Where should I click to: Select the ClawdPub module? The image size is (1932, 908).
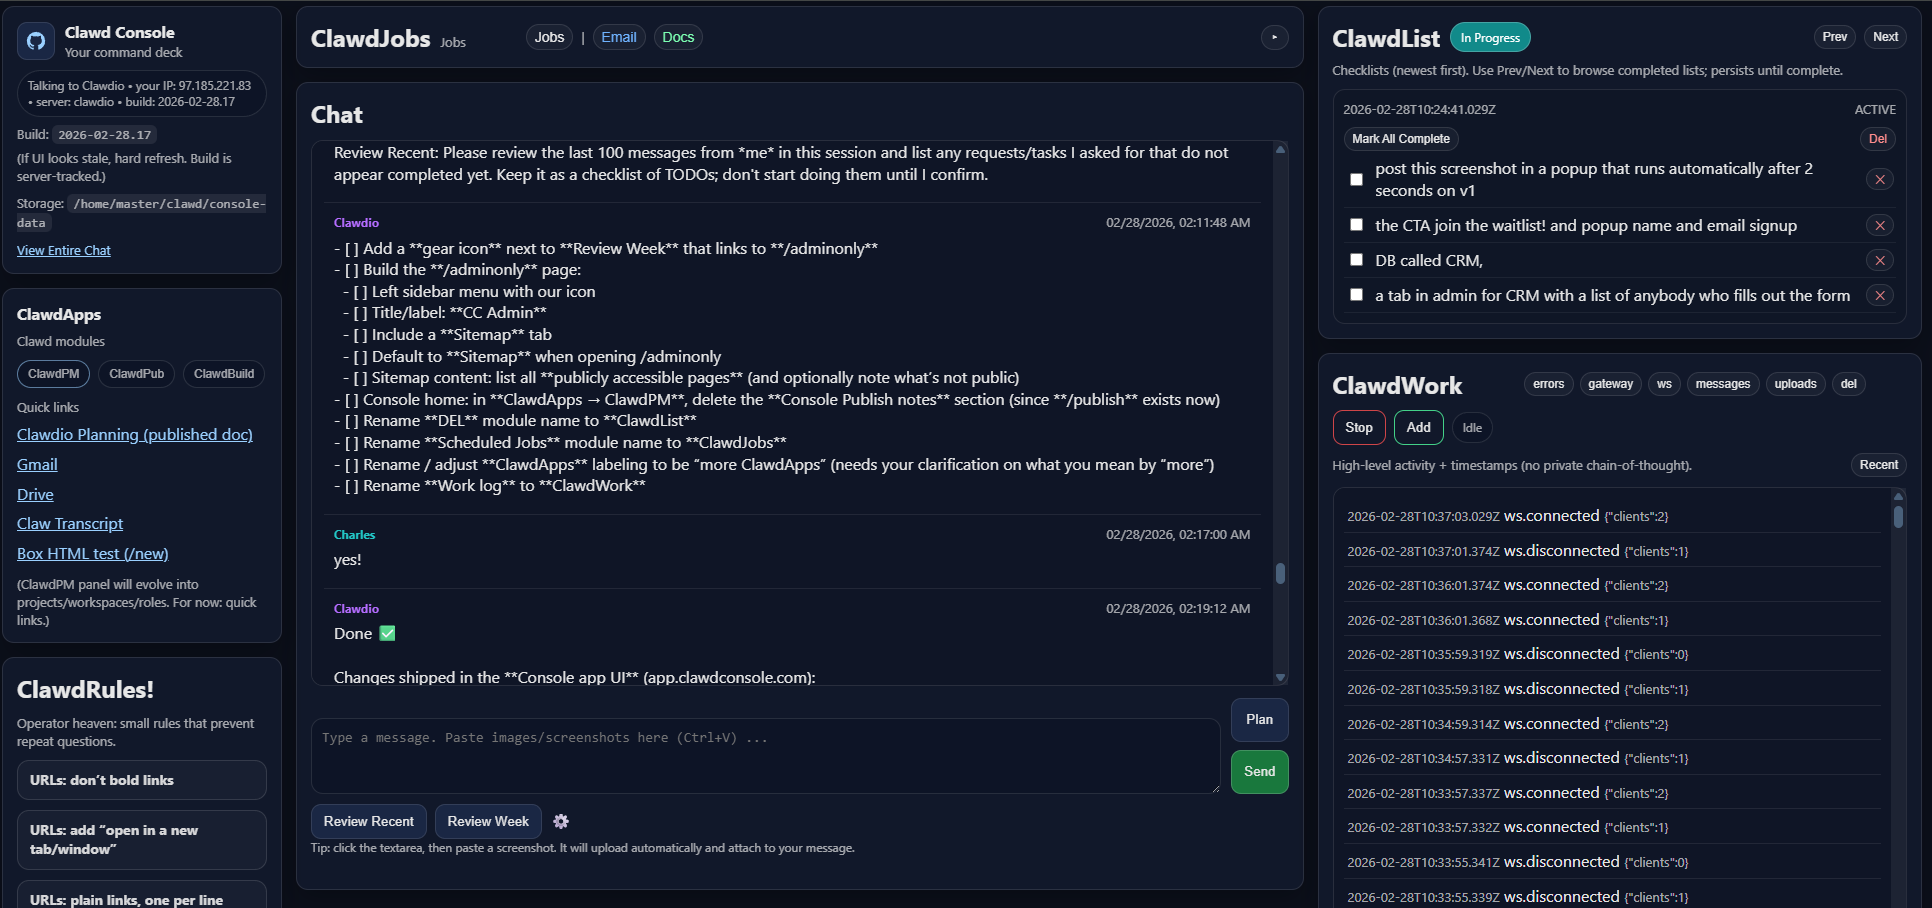[x=136, y=374]
